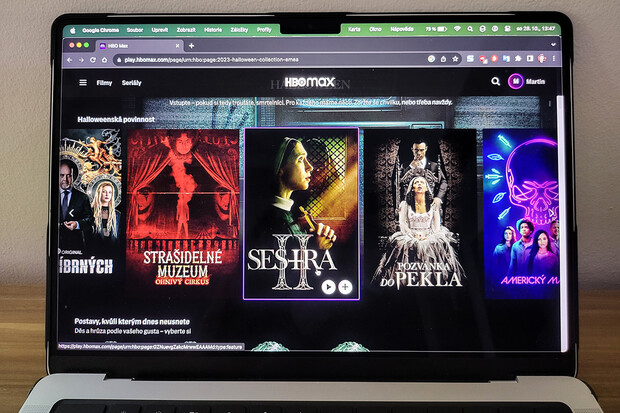Click the Google icon in the address bar
620x413 pixels.
(x=431, y=59)
